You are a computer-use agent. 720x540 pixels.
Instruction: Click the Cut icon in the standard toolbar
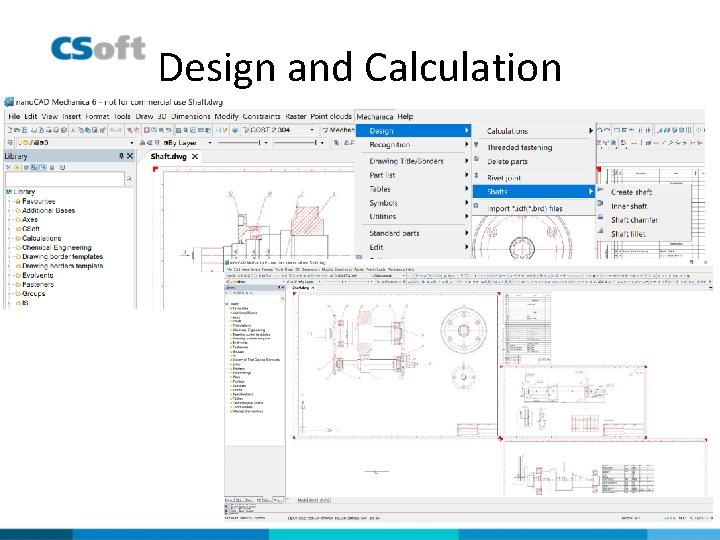(73, 130)
